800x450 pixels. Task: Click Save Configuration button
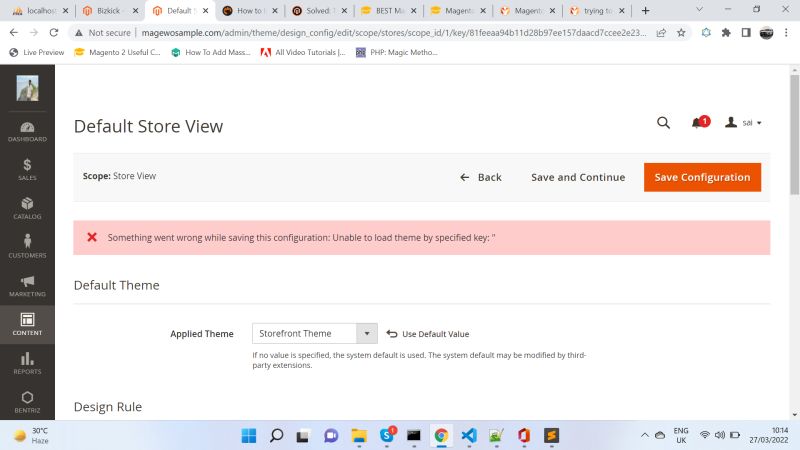click(702, 177)
